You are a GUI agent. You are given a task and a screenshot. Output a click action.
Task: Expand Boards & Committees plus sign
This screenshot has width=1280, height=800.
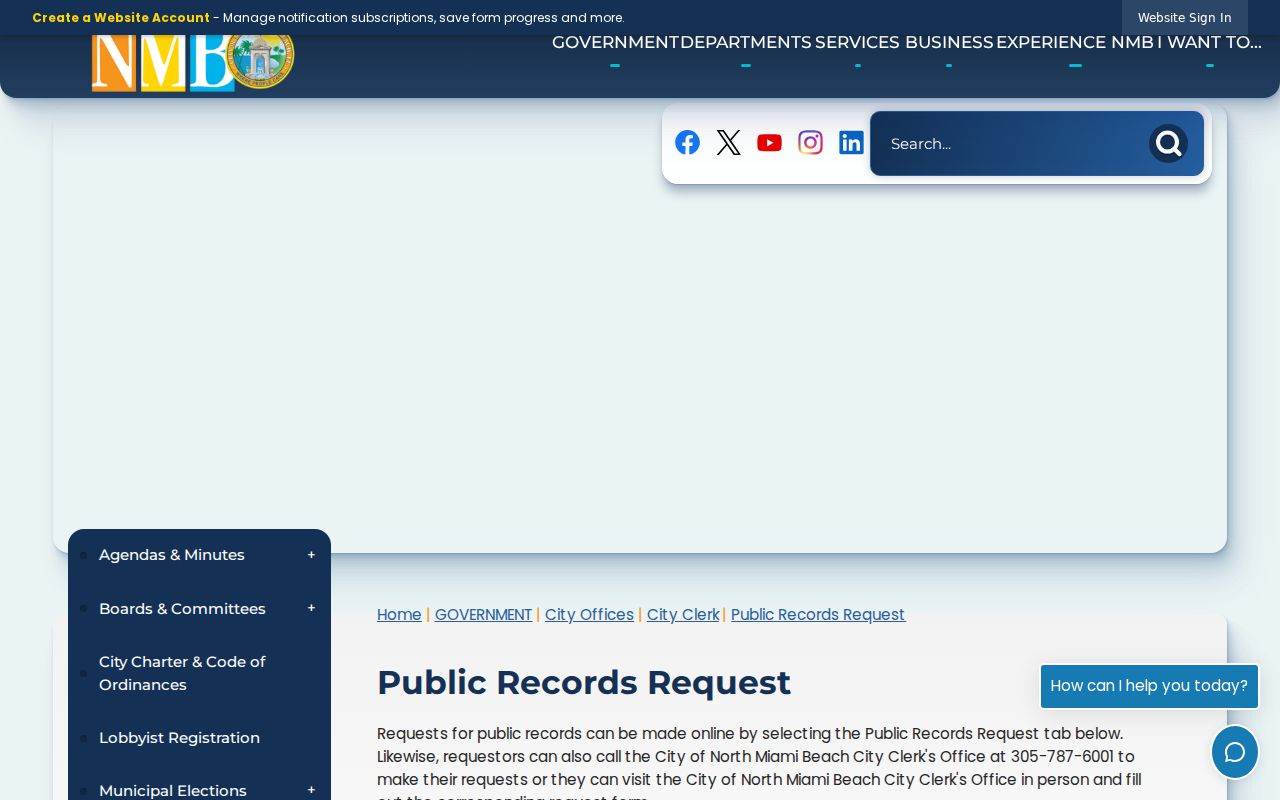coord(311,608)
